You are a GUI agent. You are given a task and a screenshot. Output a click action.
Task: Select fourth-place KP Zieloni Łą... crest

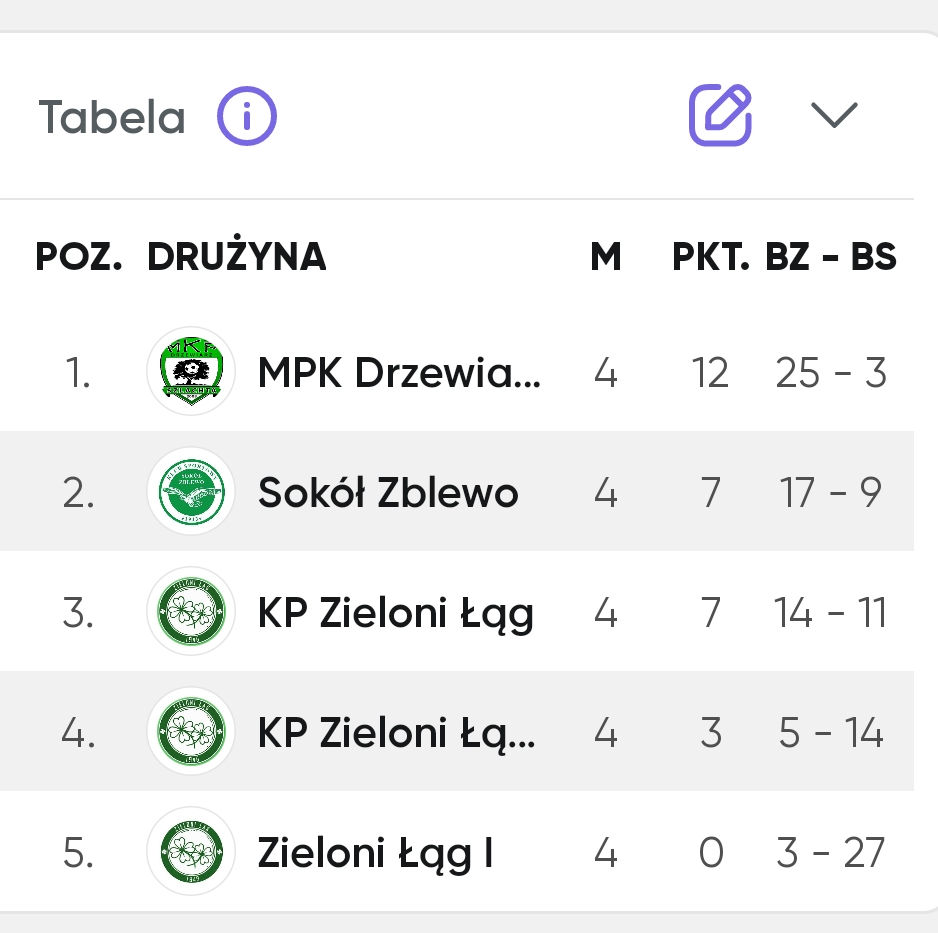[x=191, y=731]
